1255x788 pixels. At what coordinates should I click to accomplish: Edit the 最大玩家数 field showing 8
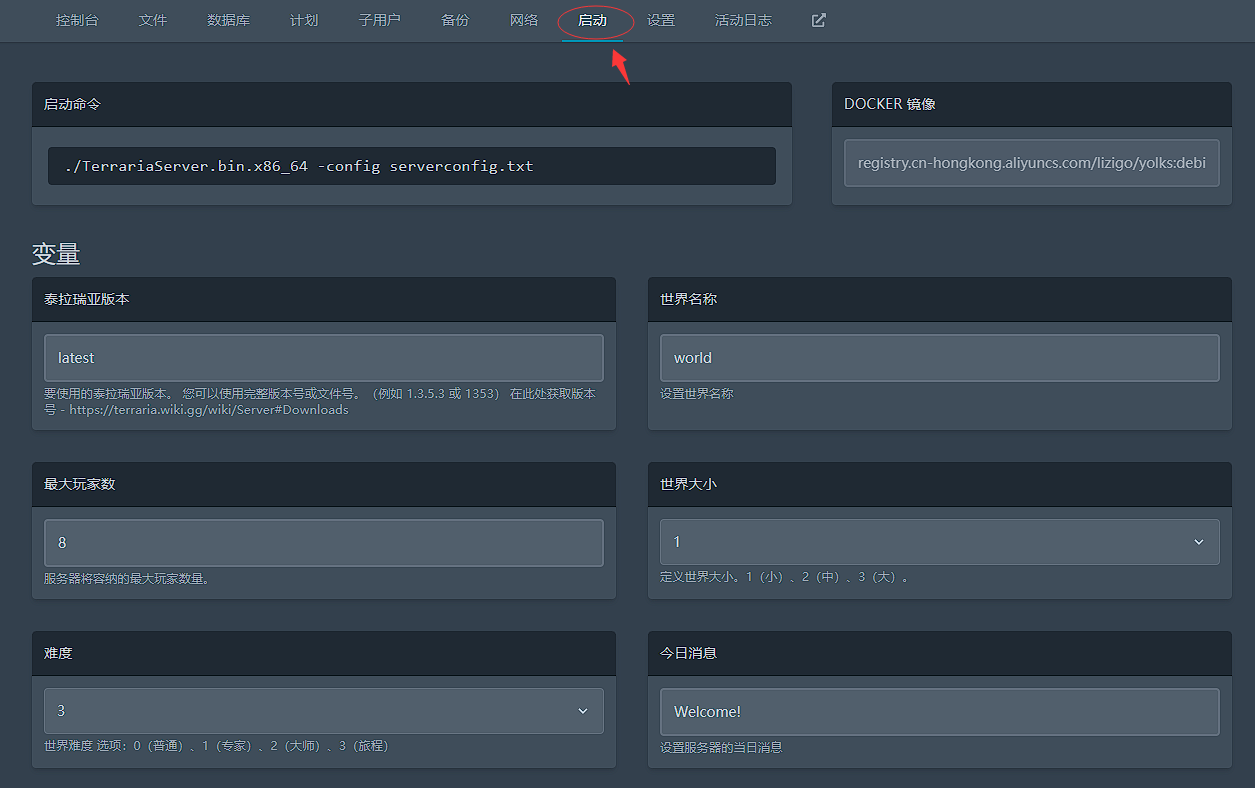pos(323,543)
